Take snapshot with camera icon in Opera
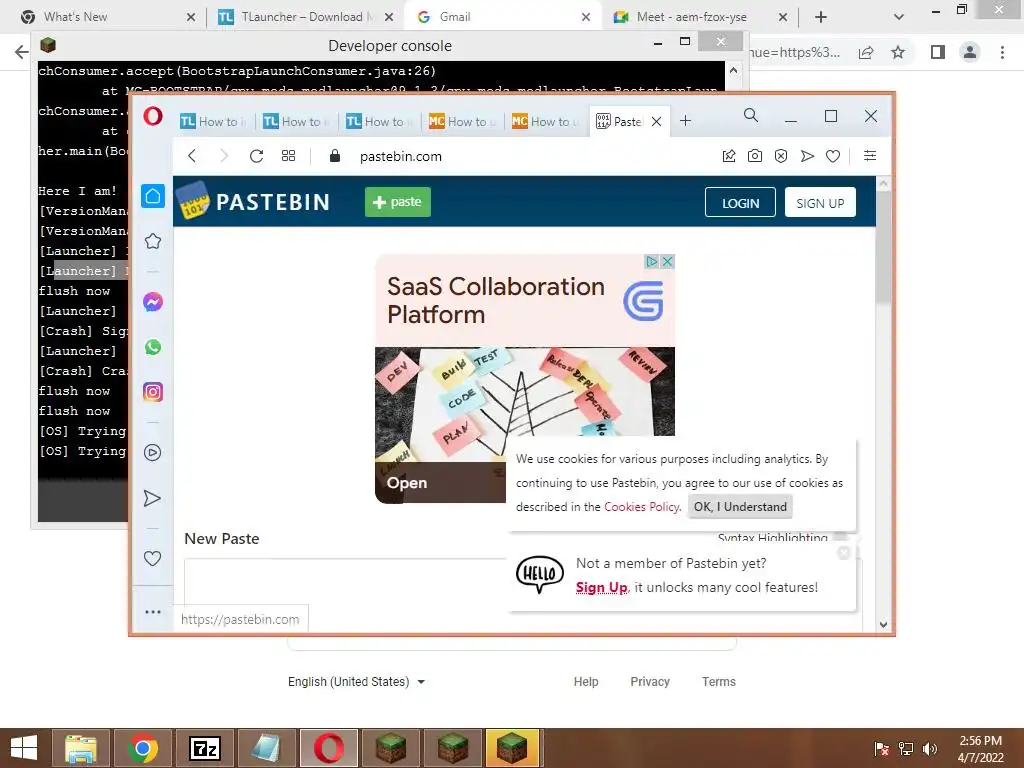This screenshot has height=768, width=1024. 755,155
